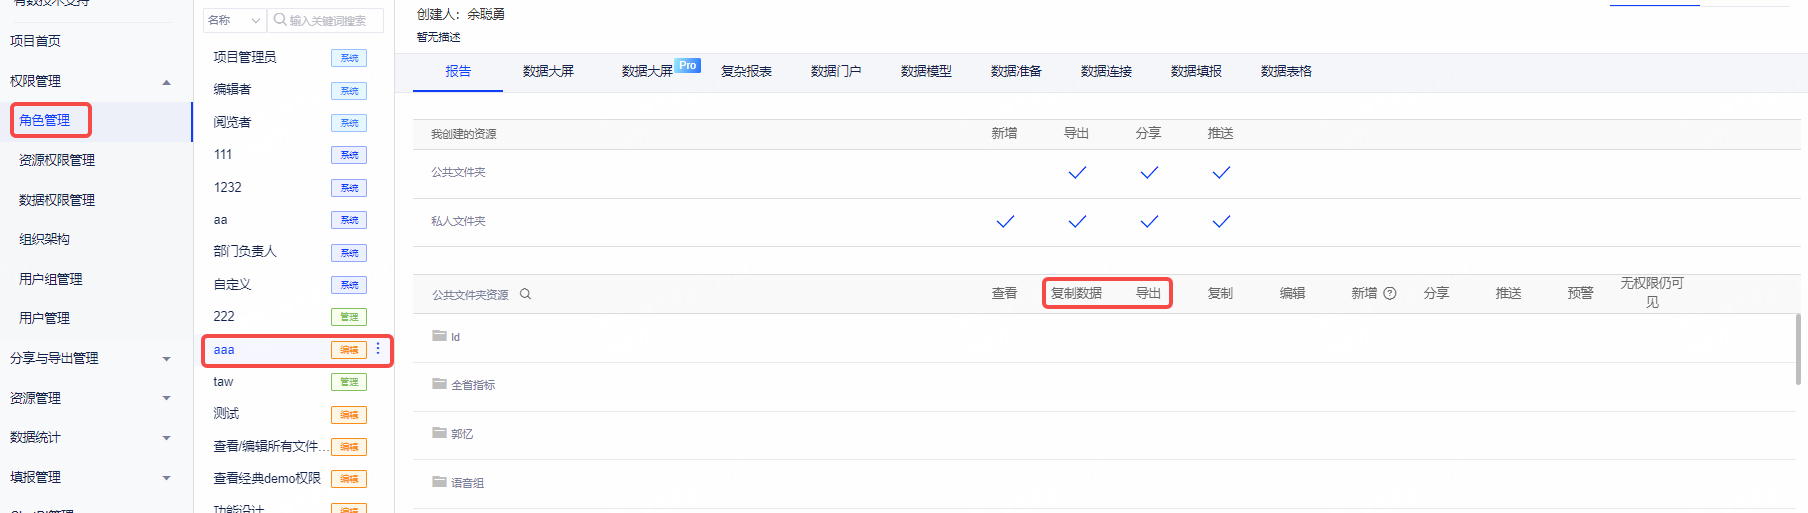Open the 全省指标 folder row
The height and width of the screenshot is (513, 1808).
(1104, 385)
